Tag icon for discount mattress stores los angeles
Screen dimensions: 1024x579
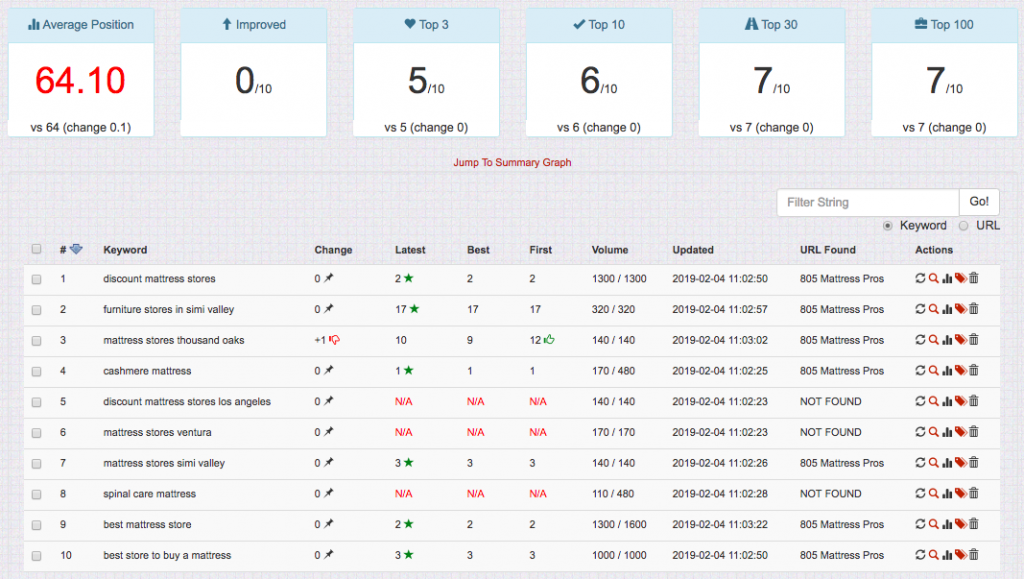(x=960, y=401)
